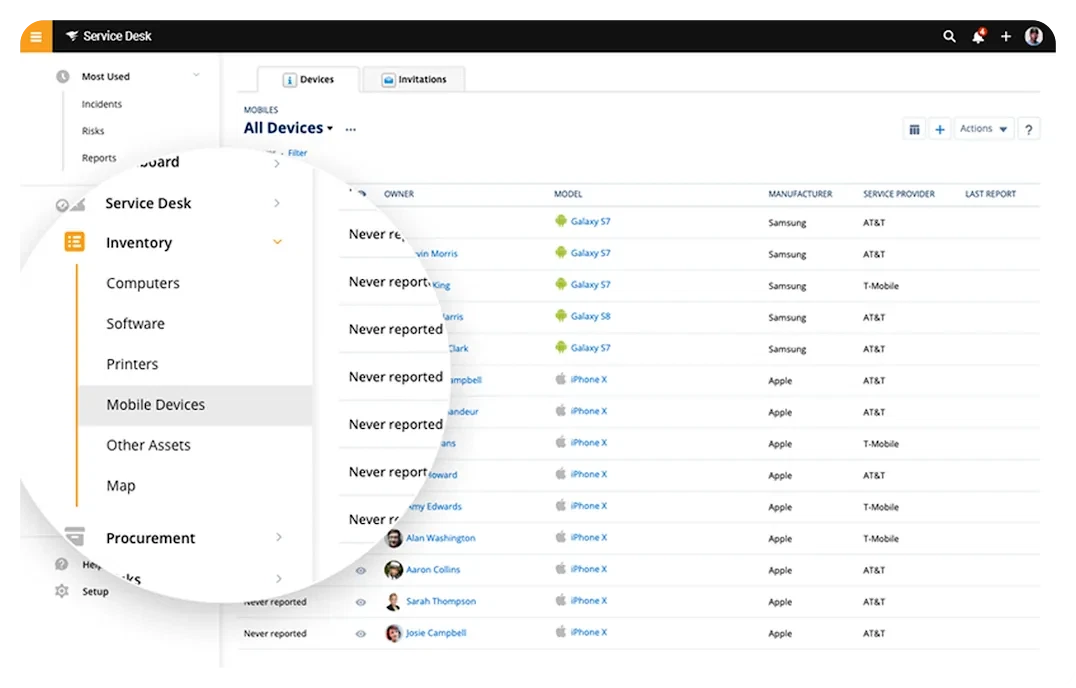Select Mobile Devices under Inventory

(195, 405)
